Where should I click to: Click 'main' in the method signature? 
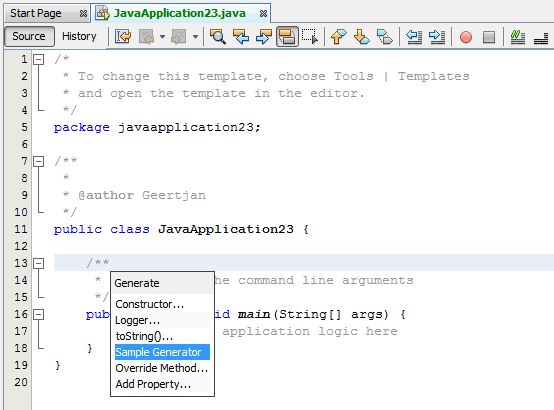coord(254,314)
